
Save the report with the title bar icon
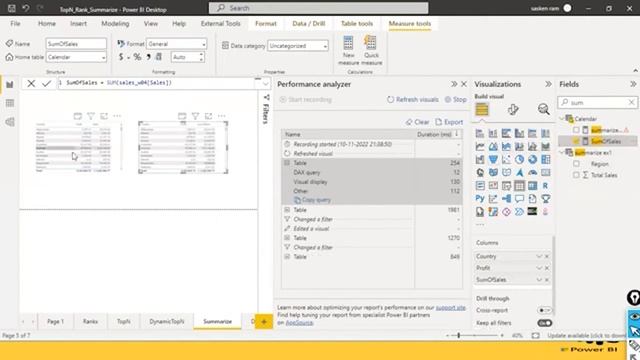point(11,8)
